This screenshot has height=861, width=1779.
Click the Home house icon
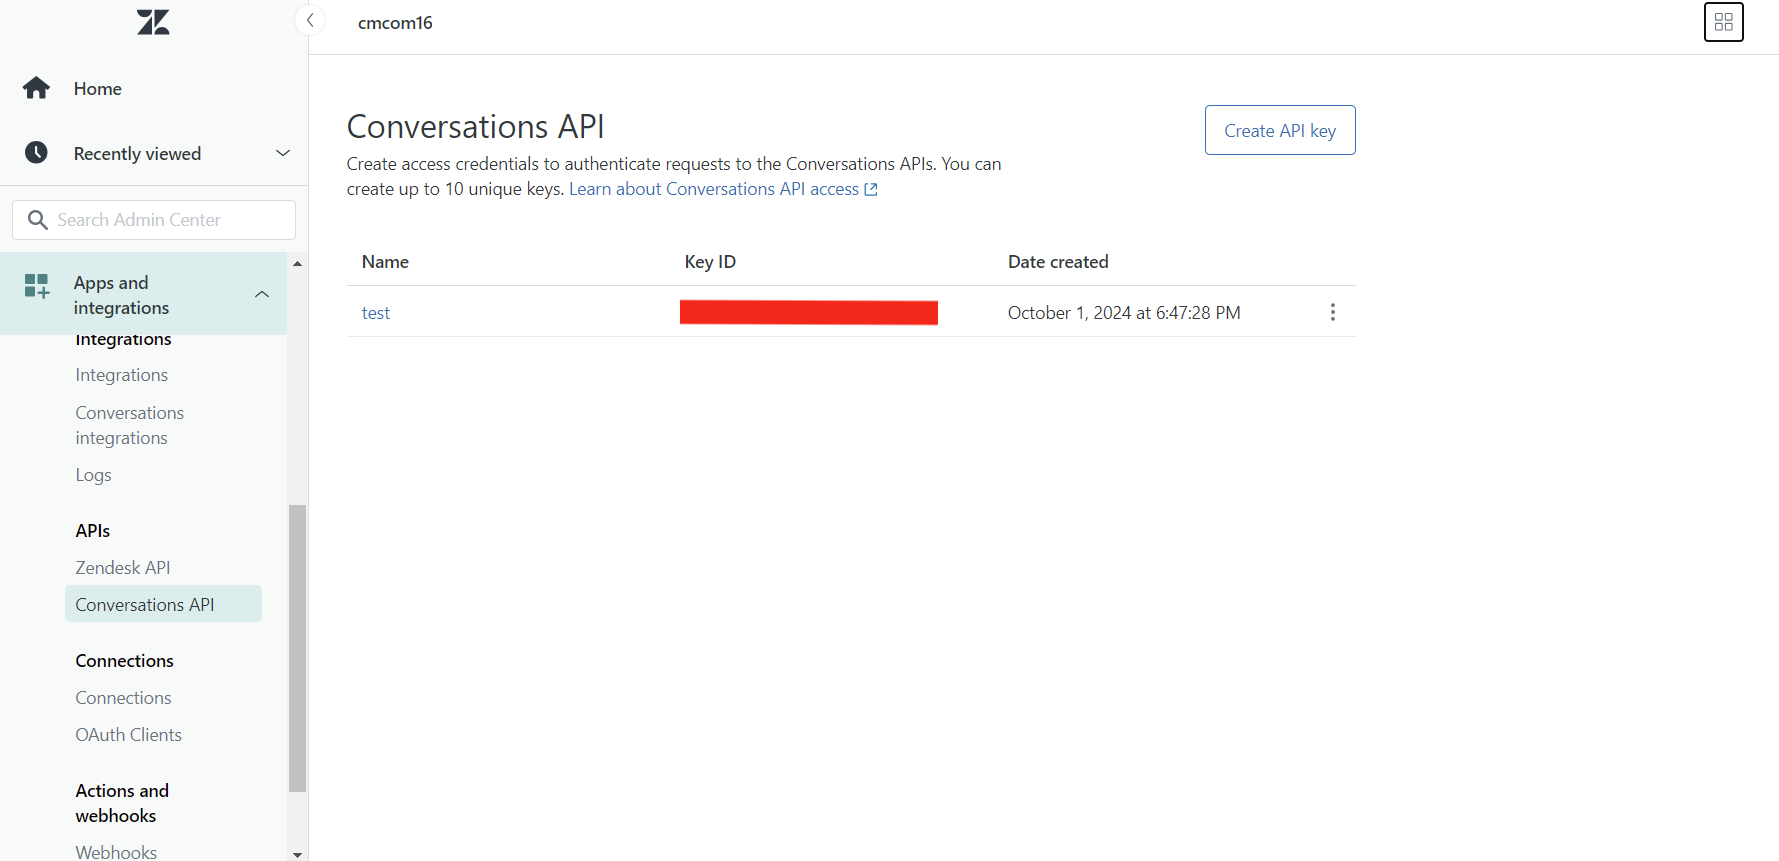[37, 89]
